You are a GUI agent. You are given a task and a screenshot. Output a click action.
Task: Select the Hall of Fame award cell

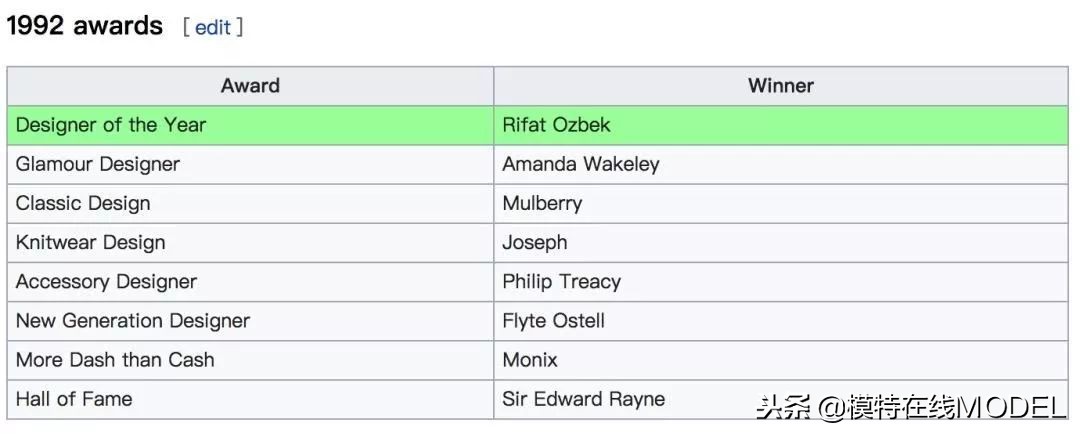click(x=74, y=398)
